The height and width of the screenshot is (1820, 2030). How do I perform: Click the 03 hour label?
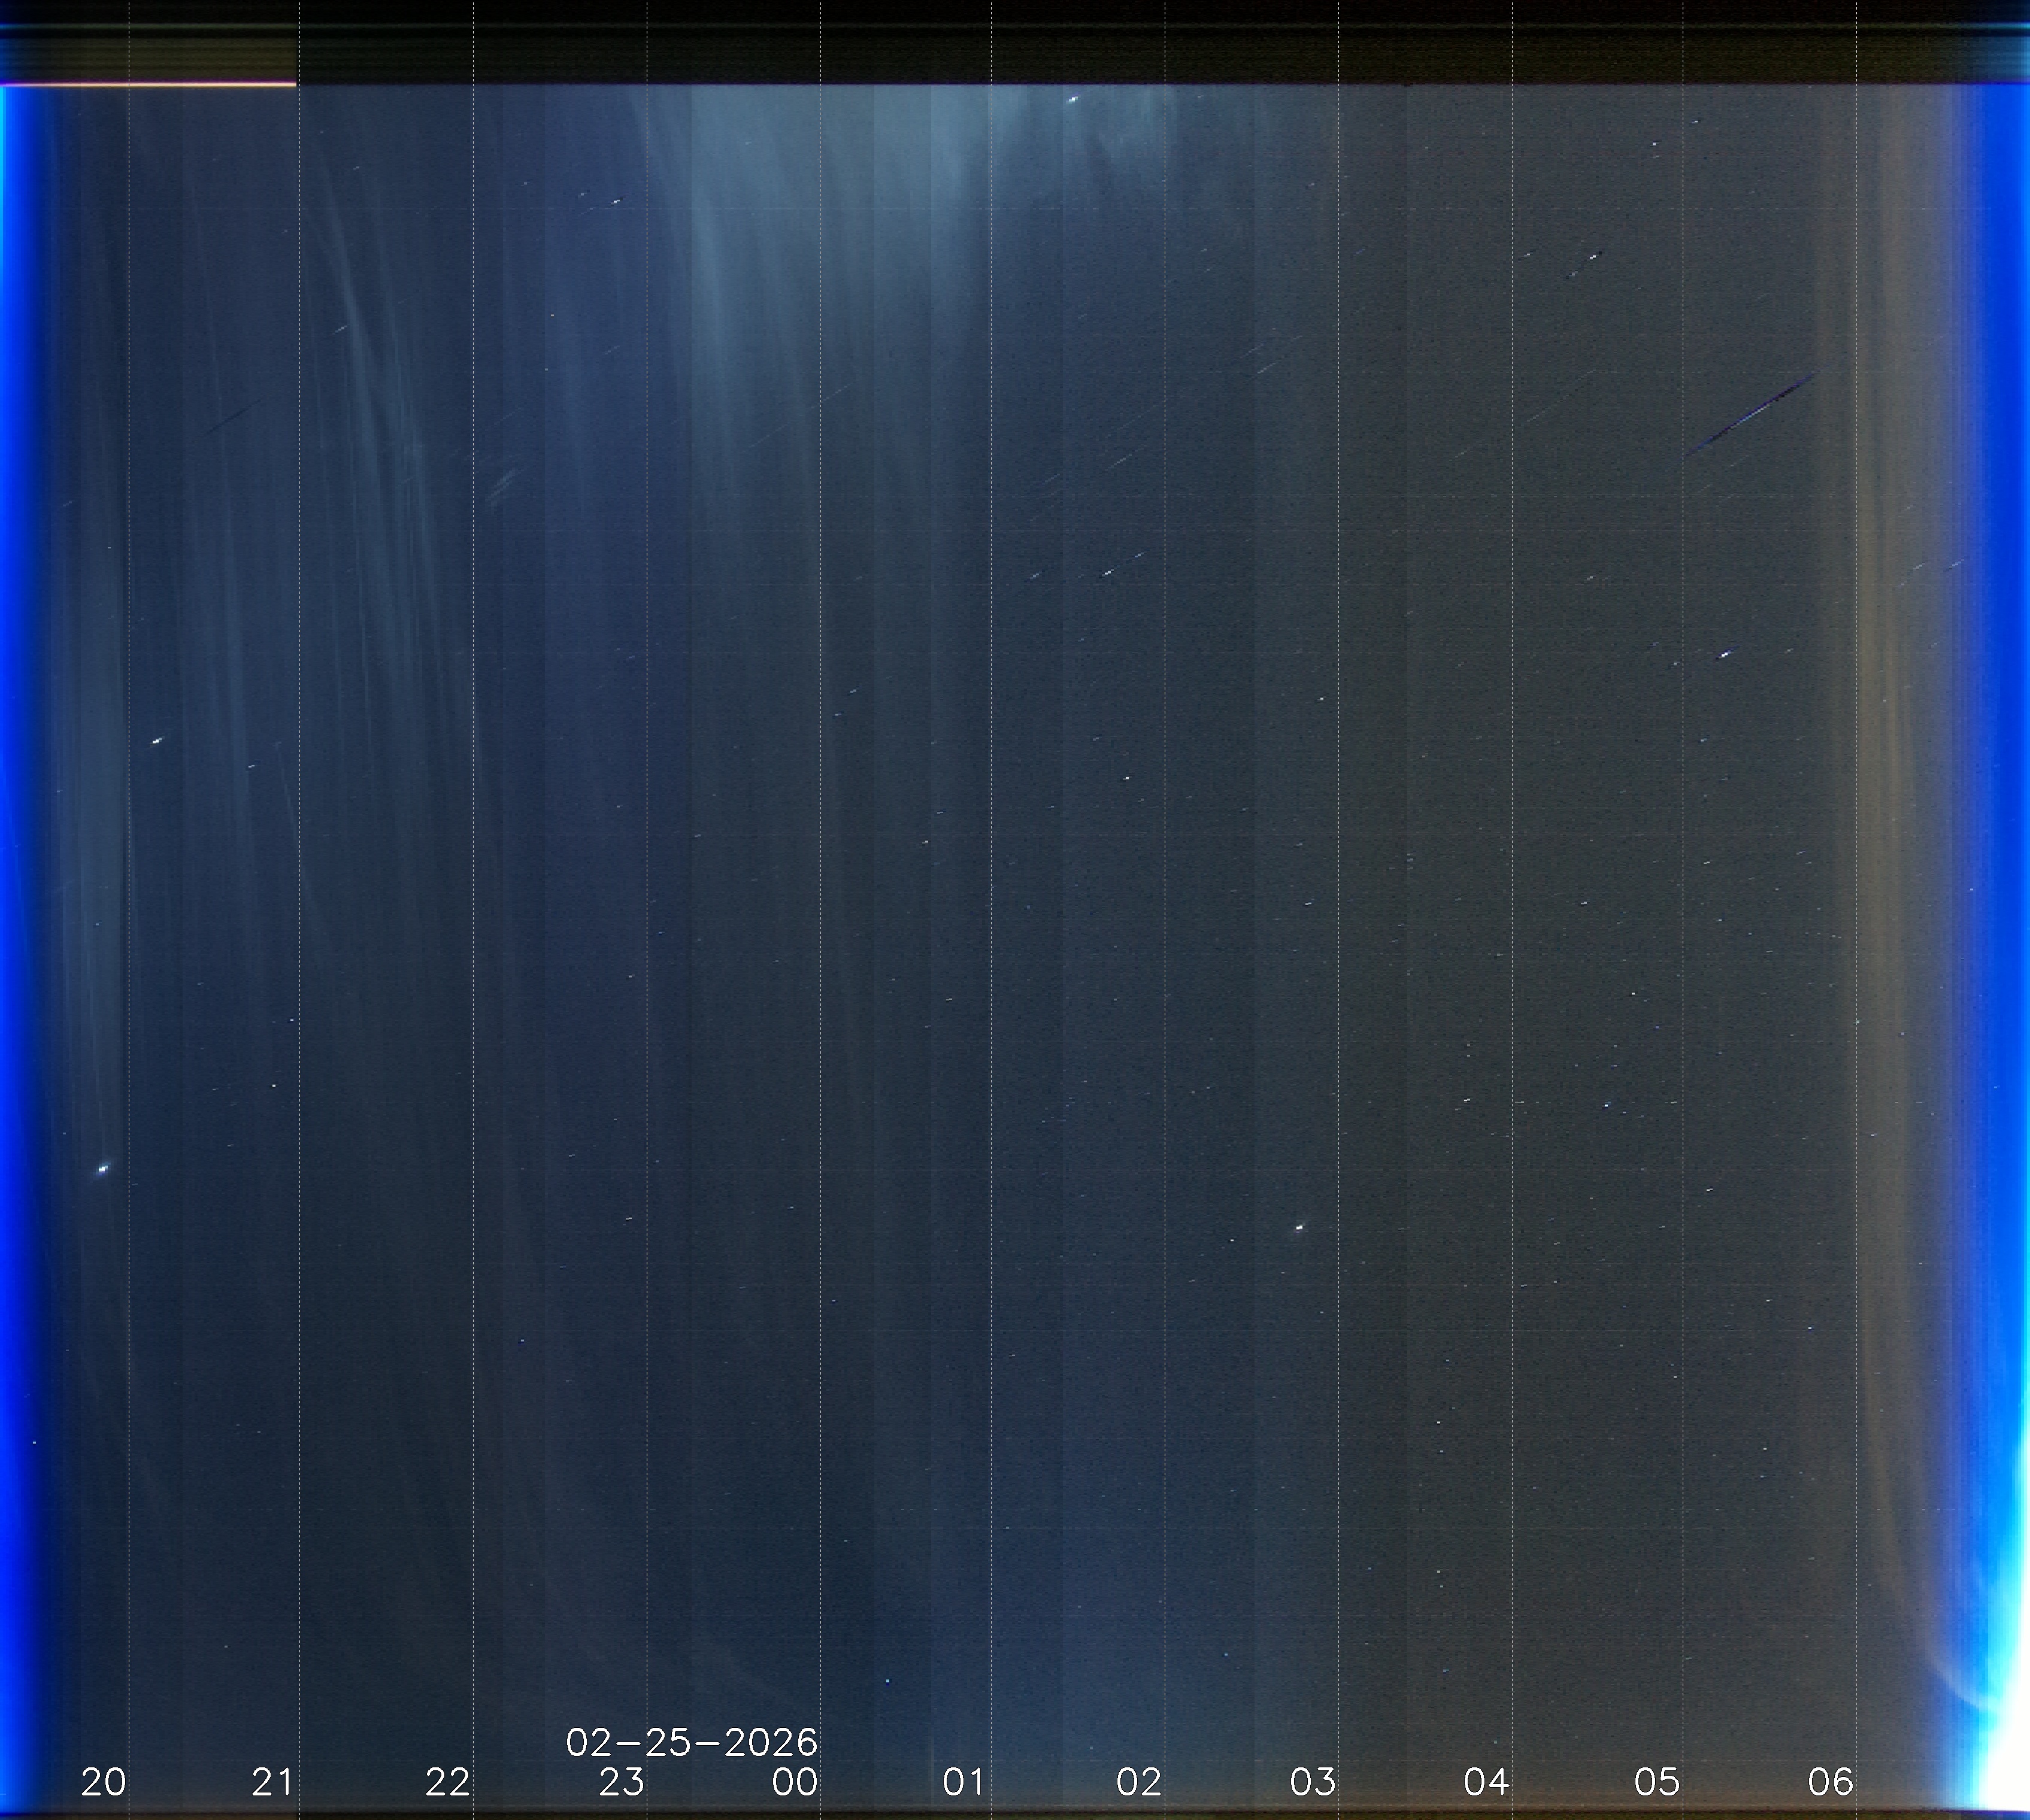tap(1312, 1781)
